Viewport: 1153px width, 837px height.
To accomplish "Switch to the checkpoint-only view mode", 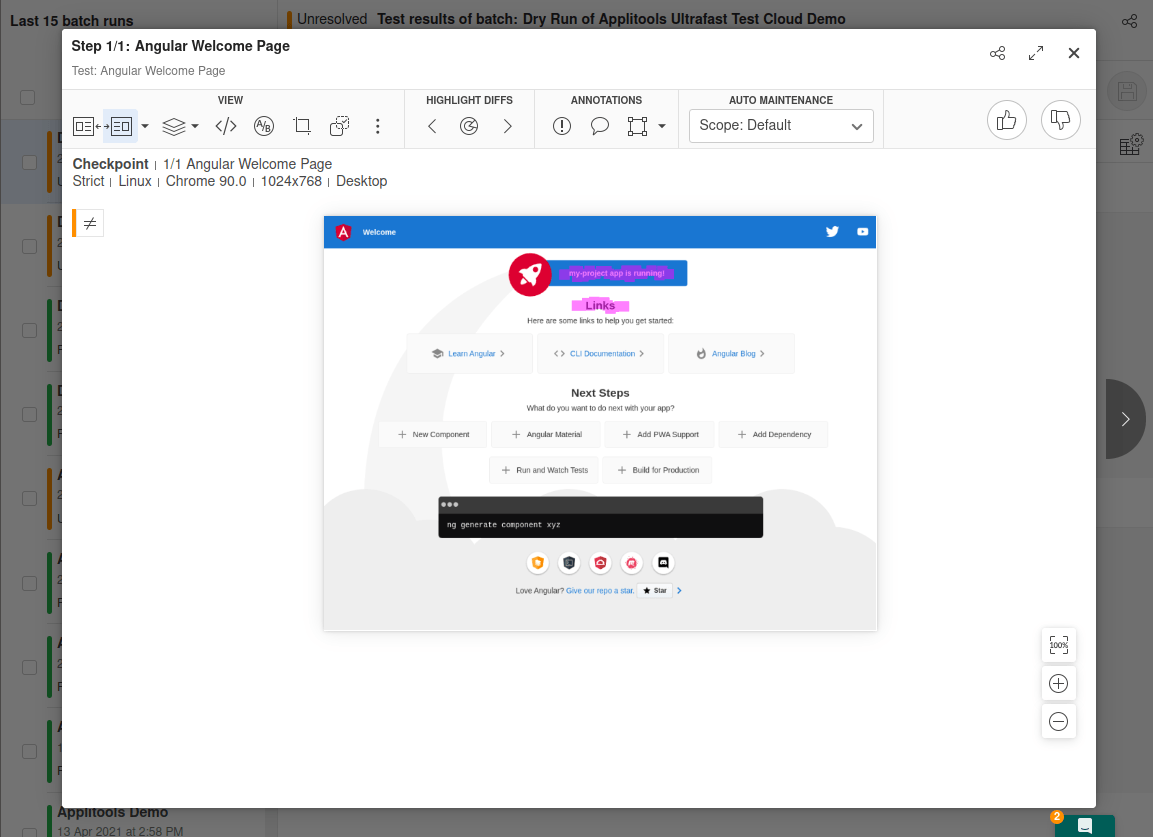I will click(x=121, y=126).
